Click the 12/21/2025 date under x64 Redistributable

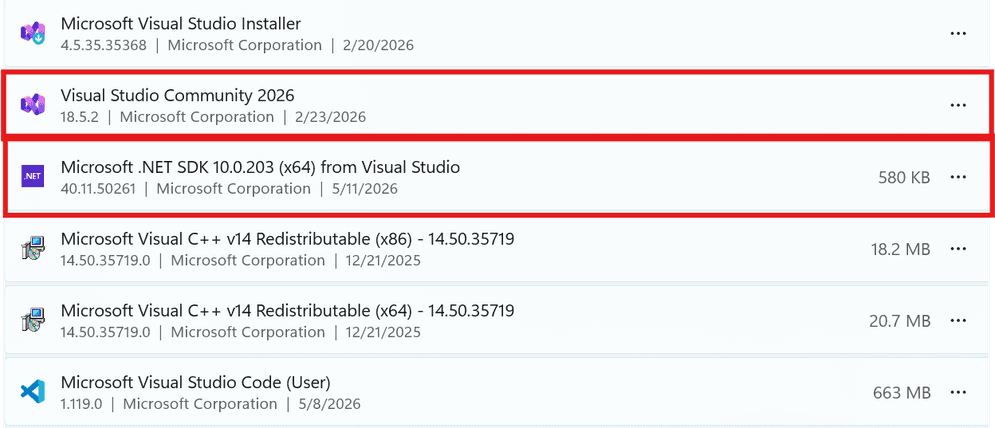click(383, 333)
